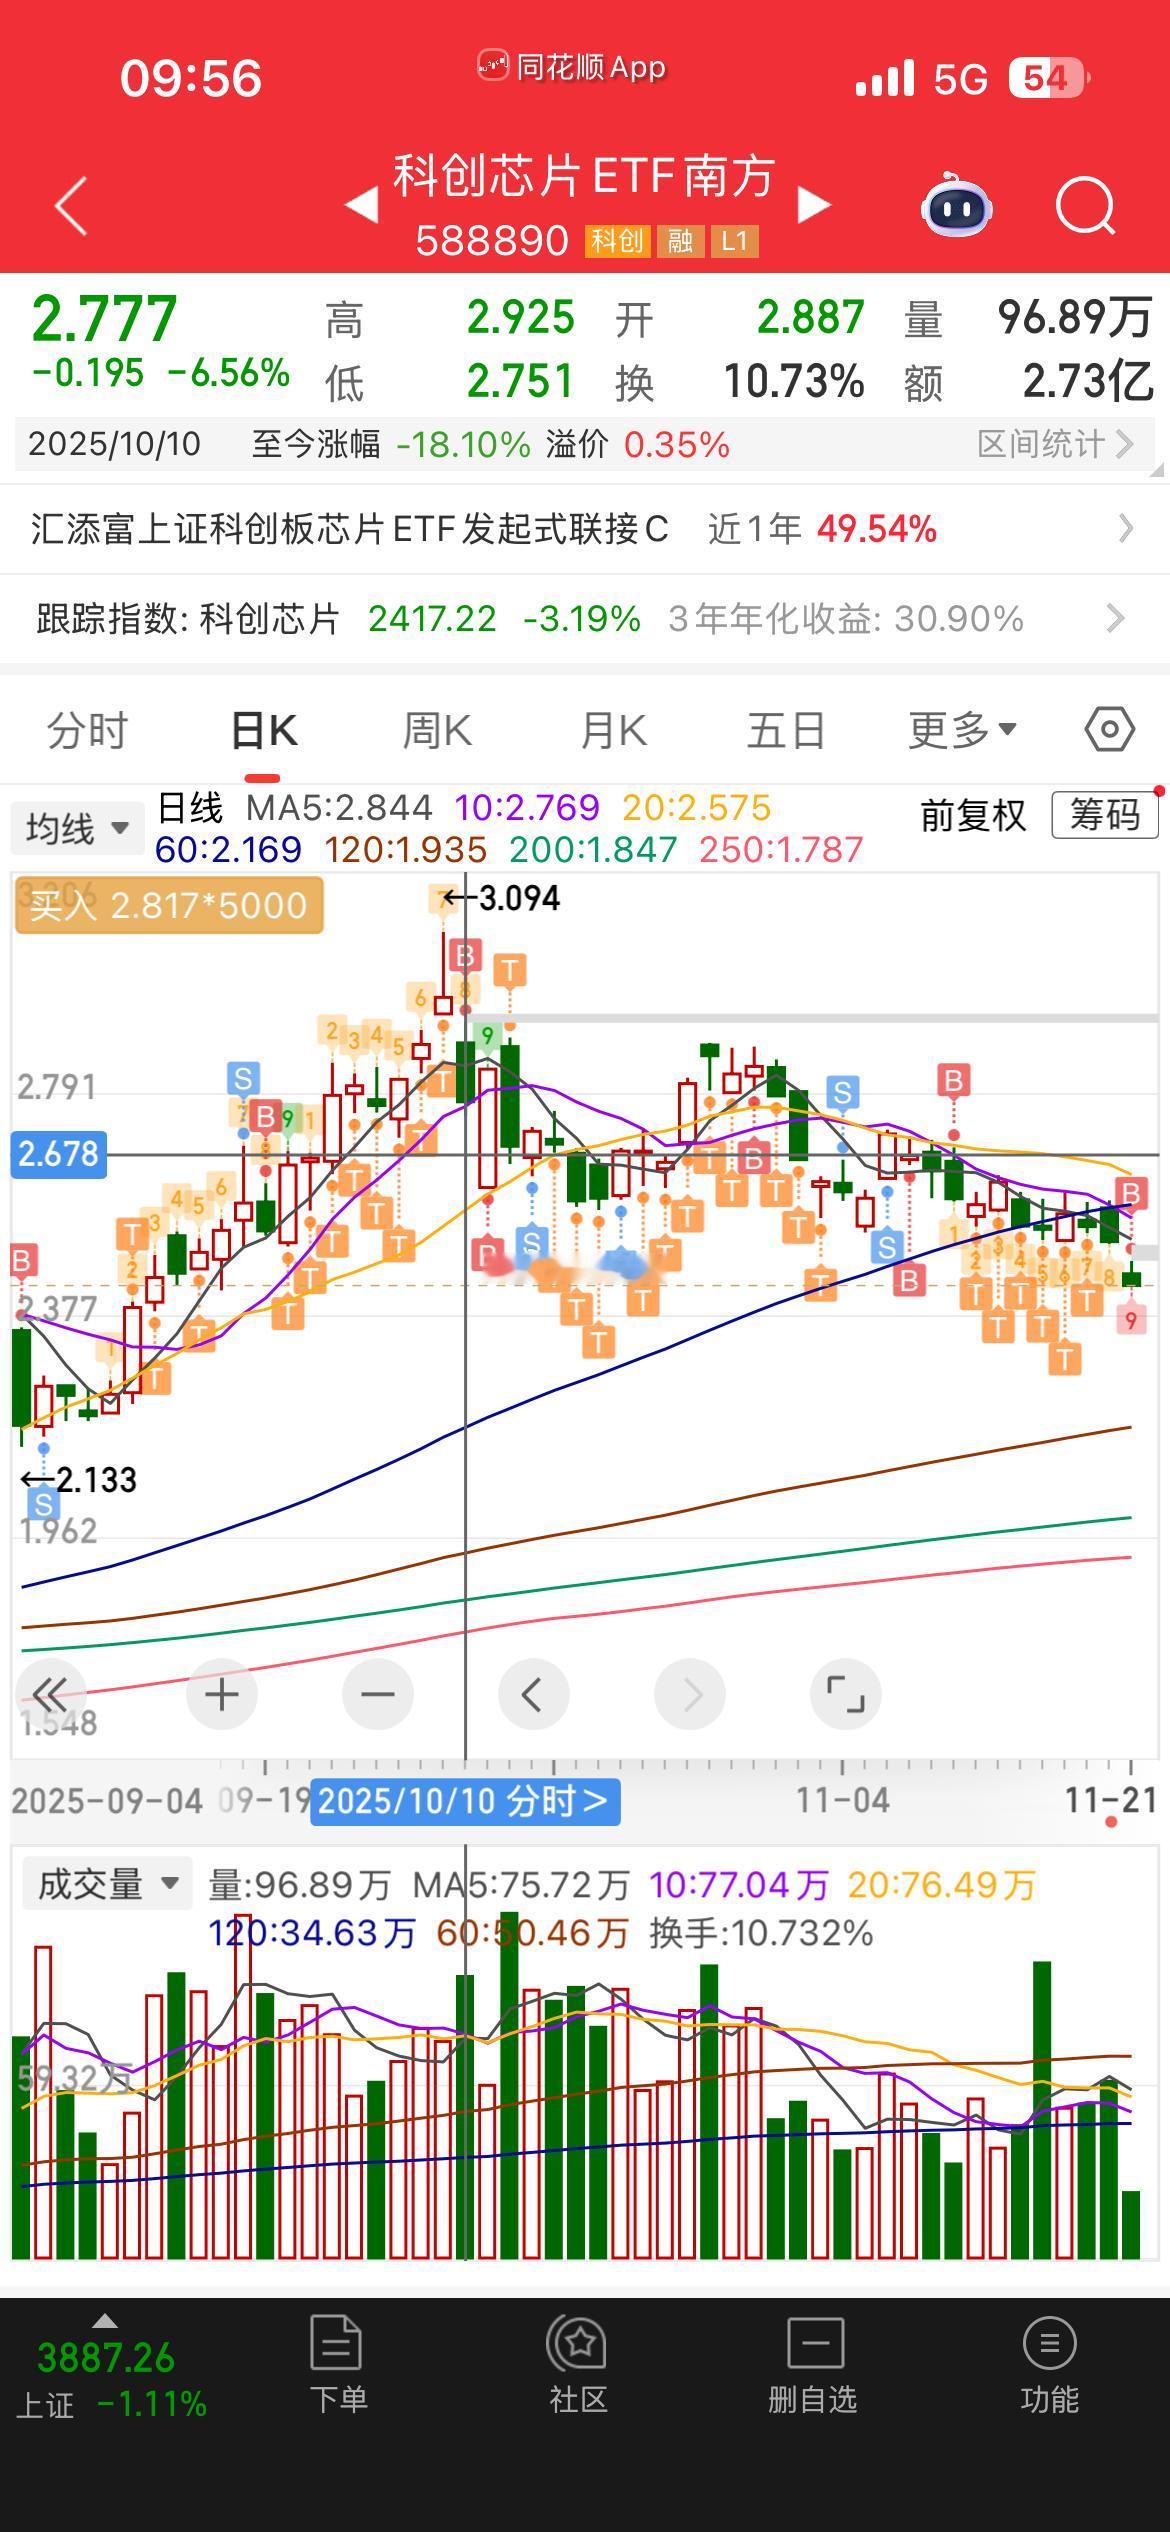Tap the 同花顺 App return pill
The image size is (1170, 2532).
point(571,67)
